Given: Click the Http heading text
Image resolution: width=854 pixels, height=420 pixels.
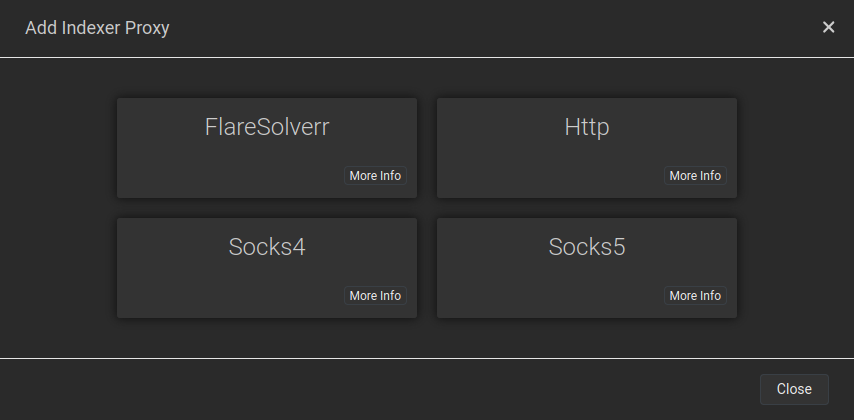Looking at the screenshot, I should [587, 127].
